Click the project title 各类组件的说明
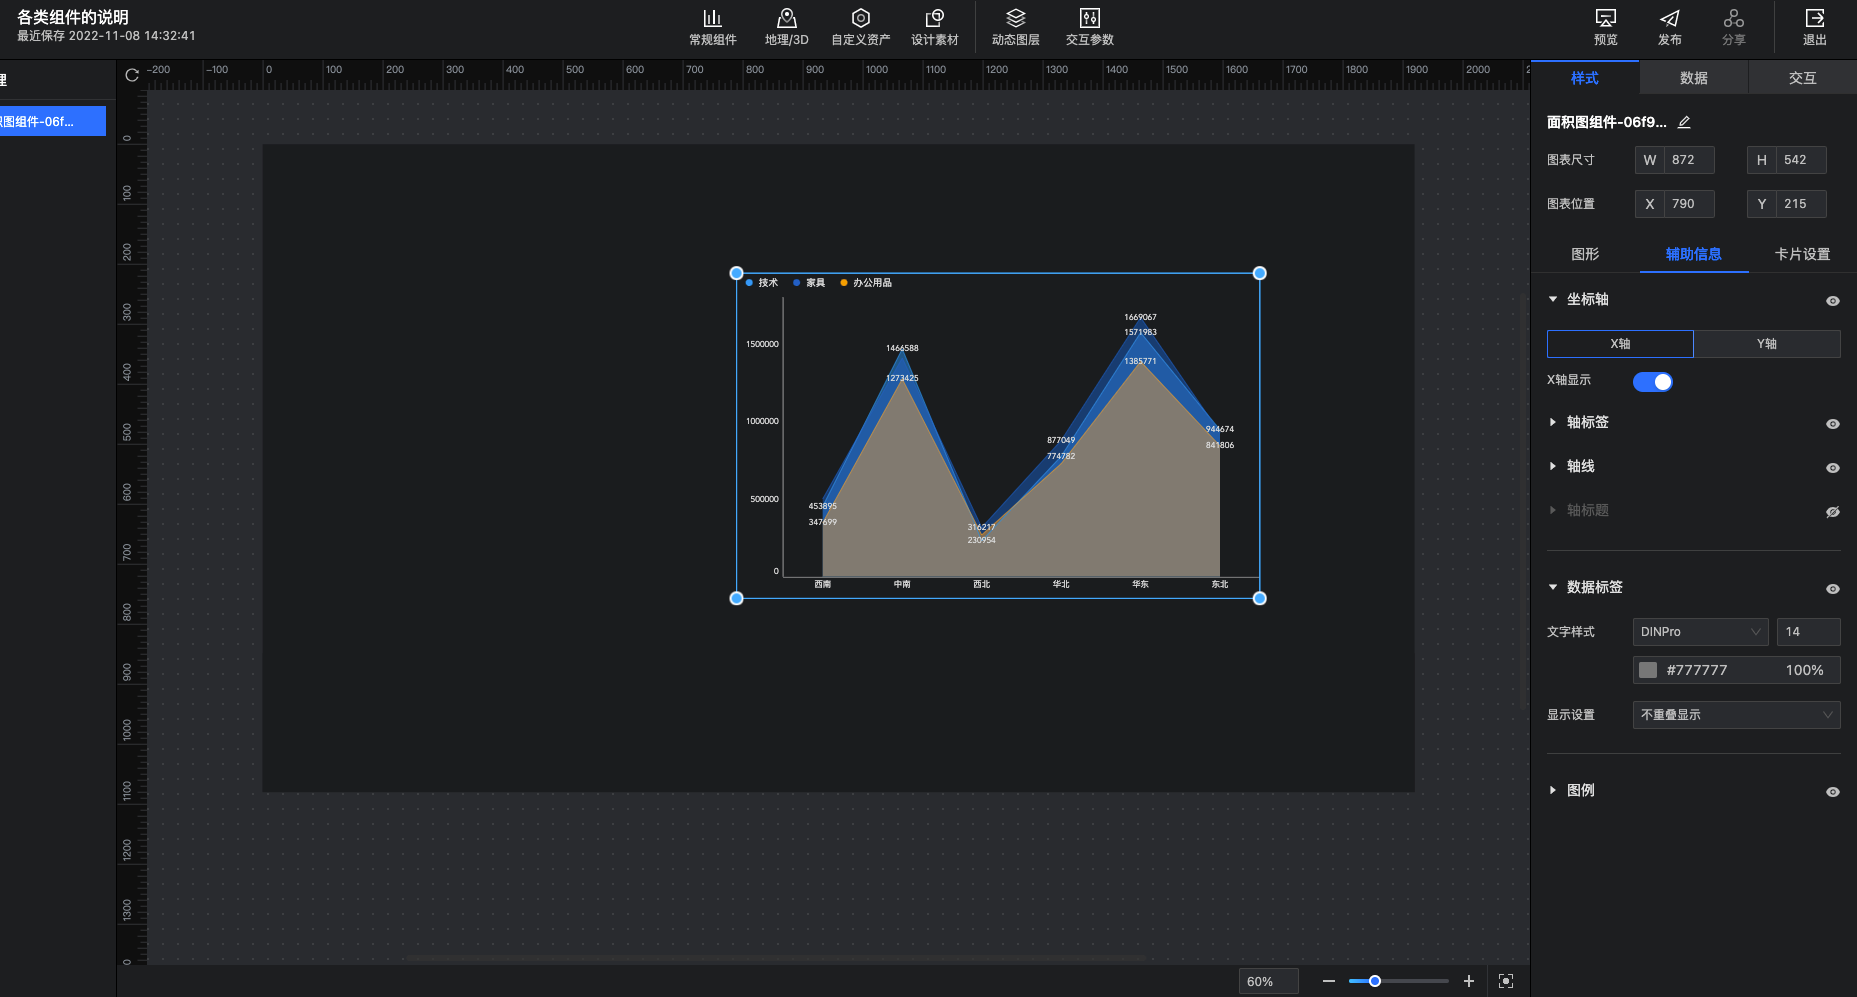This screenshot has width=1857, height=997. (73, 17)
